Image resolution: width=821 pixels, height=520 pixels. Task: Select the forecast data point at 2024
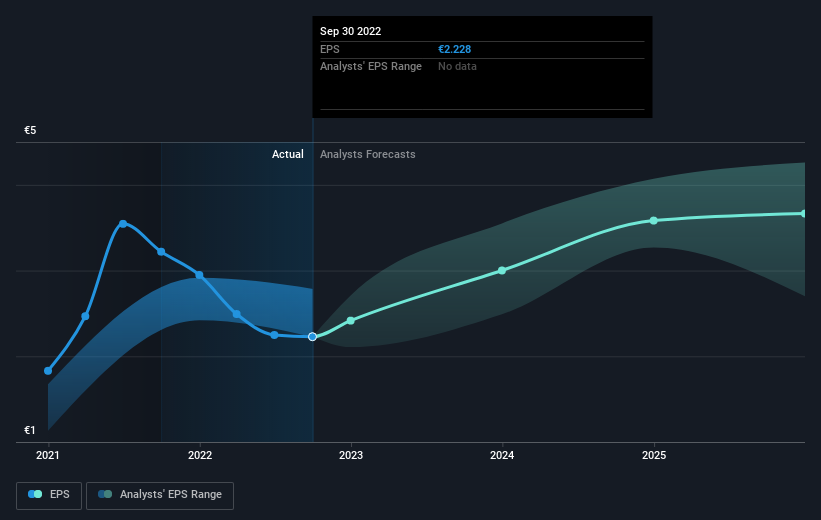click(x=502, y=271)
